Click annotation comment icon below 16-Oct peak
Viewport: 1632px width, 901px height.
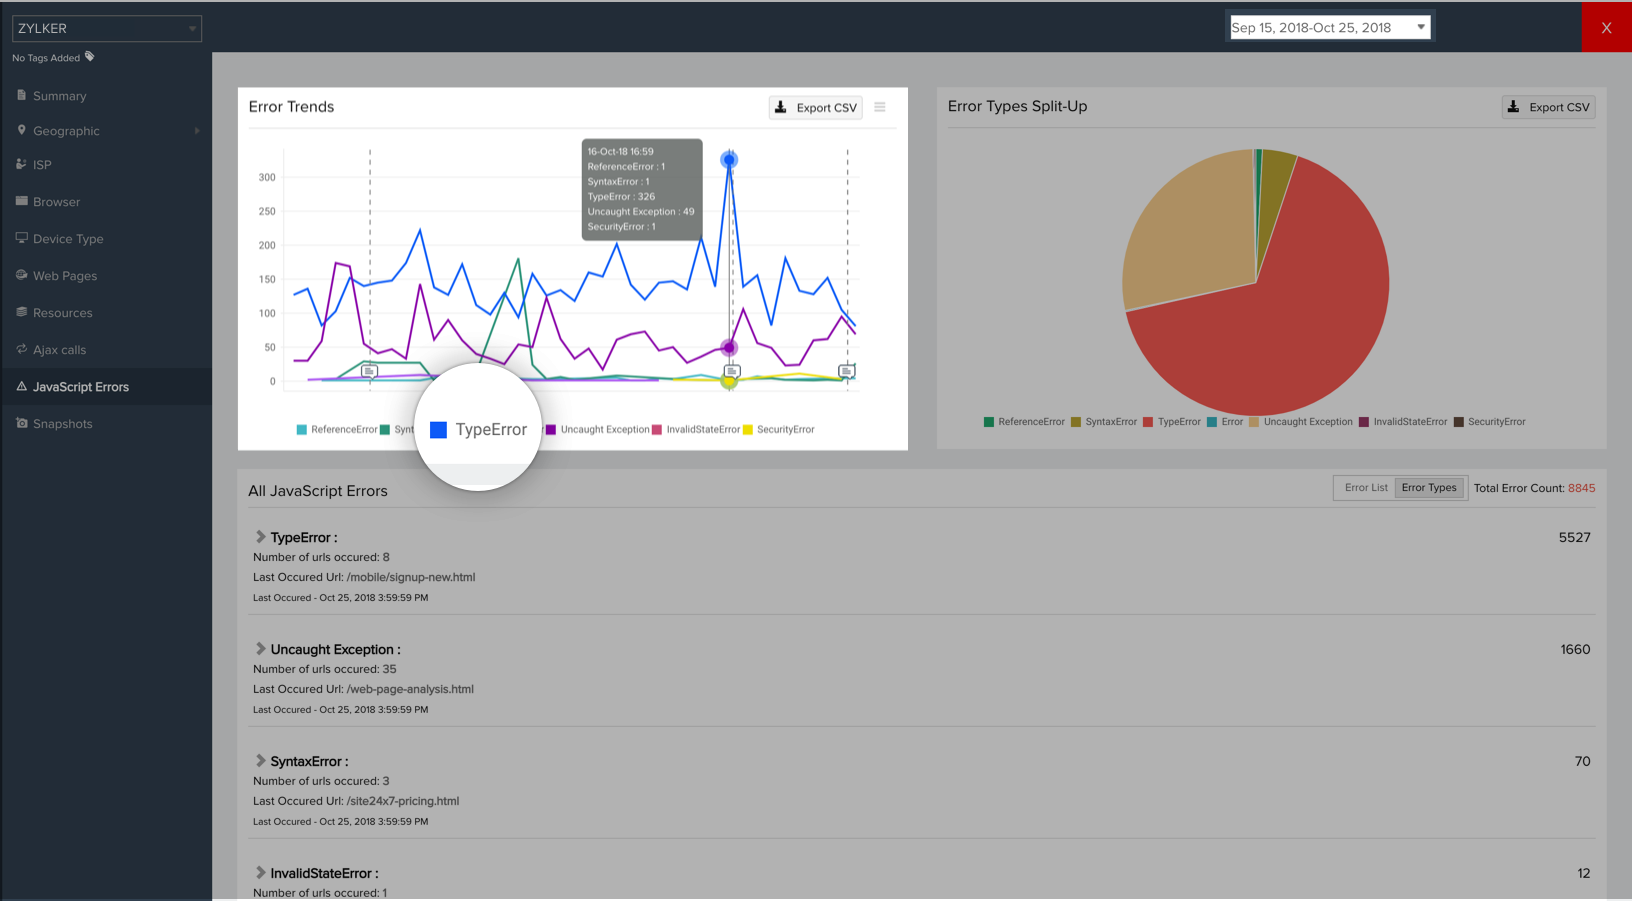(732, 371)
